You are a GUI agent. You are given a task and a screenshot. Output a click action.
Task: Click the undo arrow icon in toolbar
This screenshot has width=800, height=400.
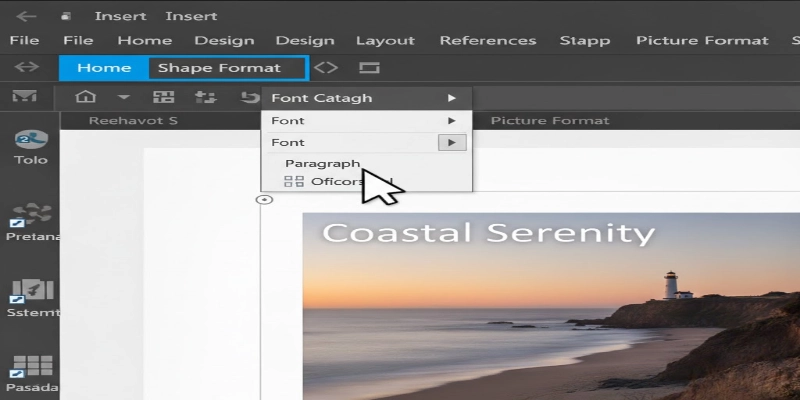pyautogui.click(x=249, y=97)
